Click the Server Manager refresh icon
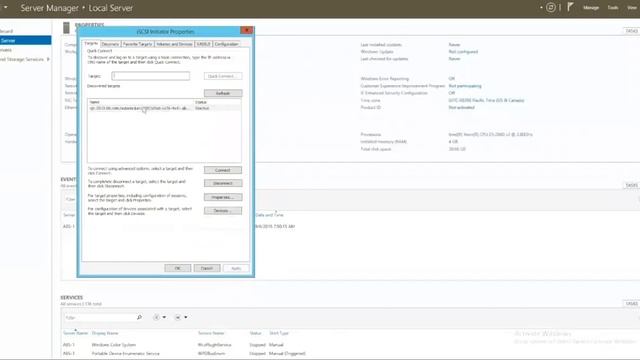640x360 pixels. 551,7
